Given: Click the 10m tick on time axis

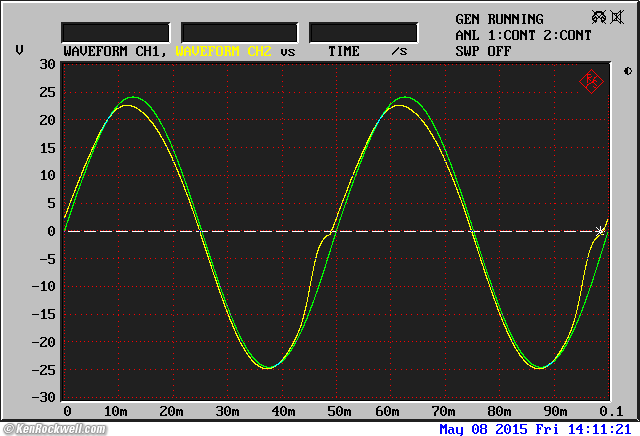Looking at the screenshot, I should tap(116, 411).
